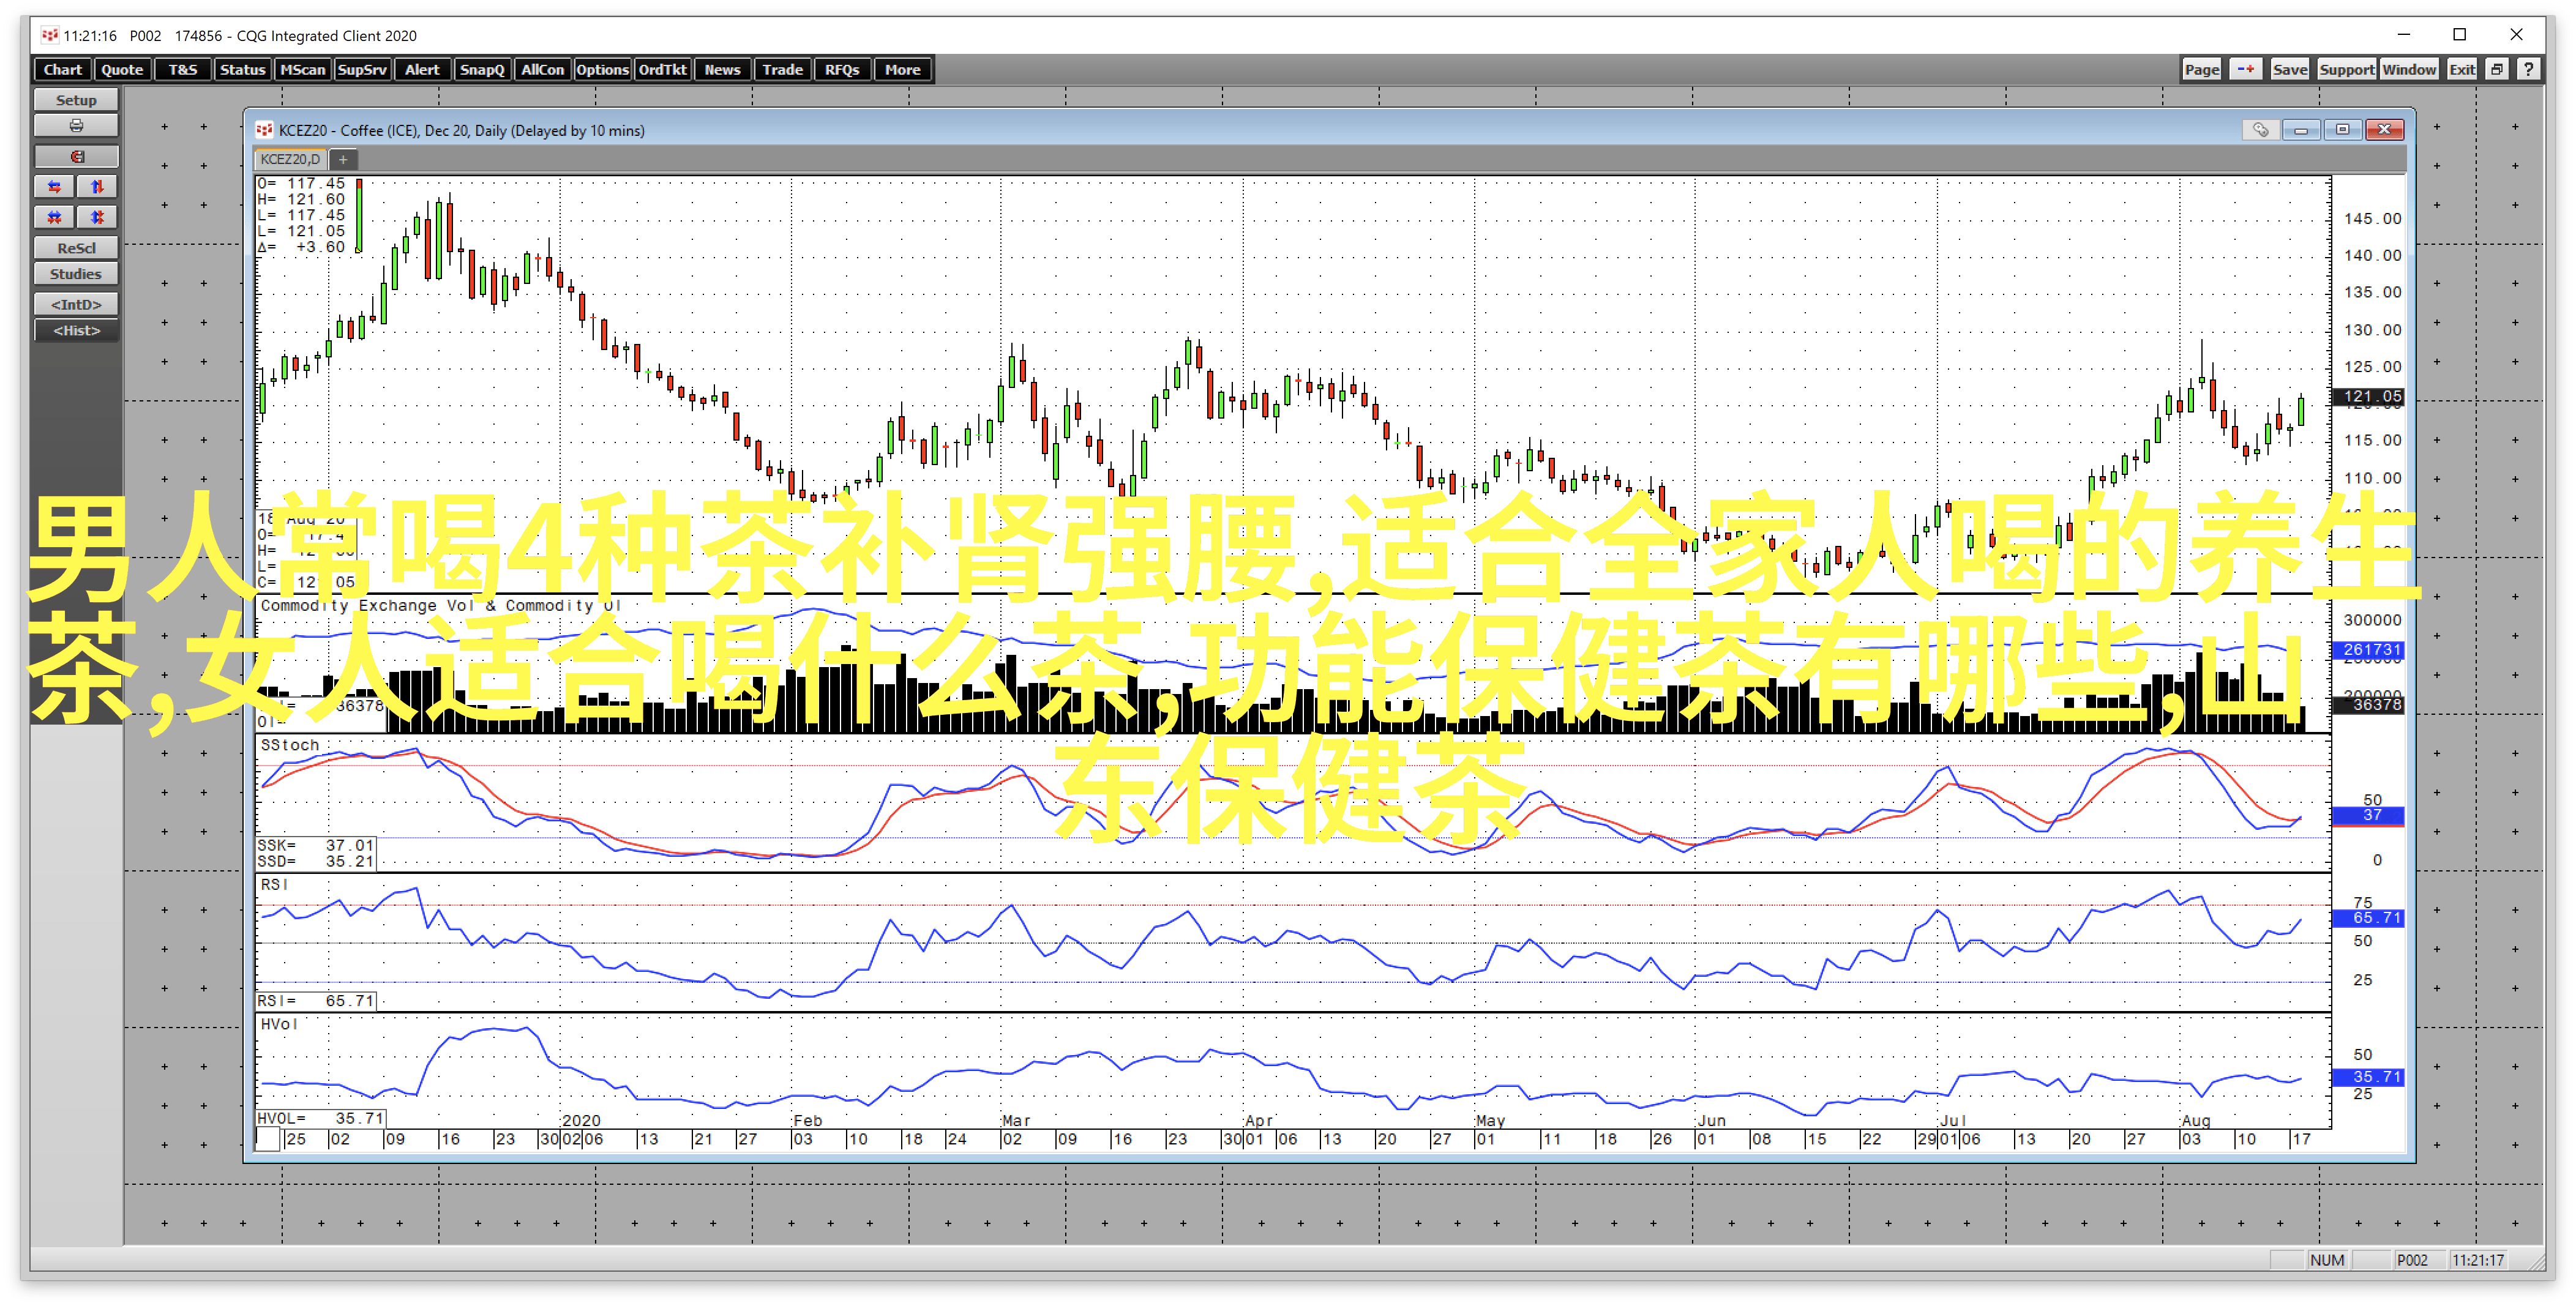This screenshot has width=2576, height=1306.
Task: Open the Window menu
Action: (2408, 69)
